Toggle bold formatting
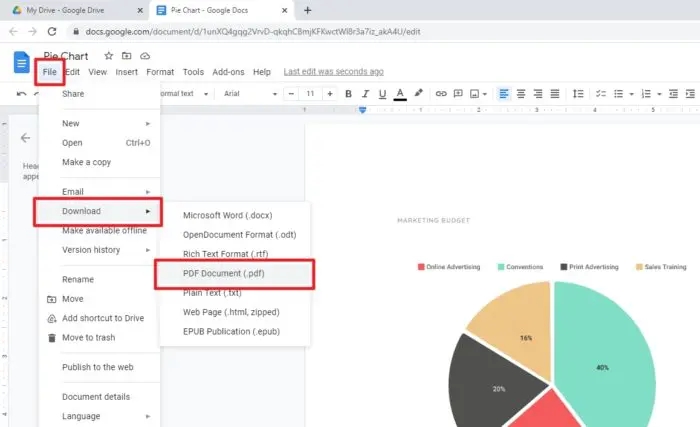 (348, 94)
